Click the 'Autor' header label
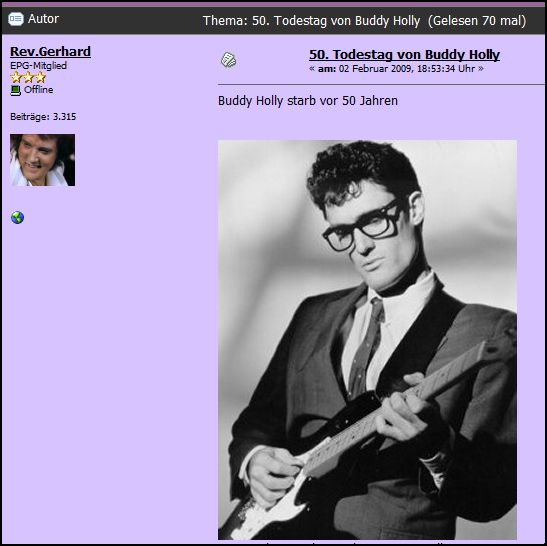This screenshot has height=546, width=547. click(43, 19)
